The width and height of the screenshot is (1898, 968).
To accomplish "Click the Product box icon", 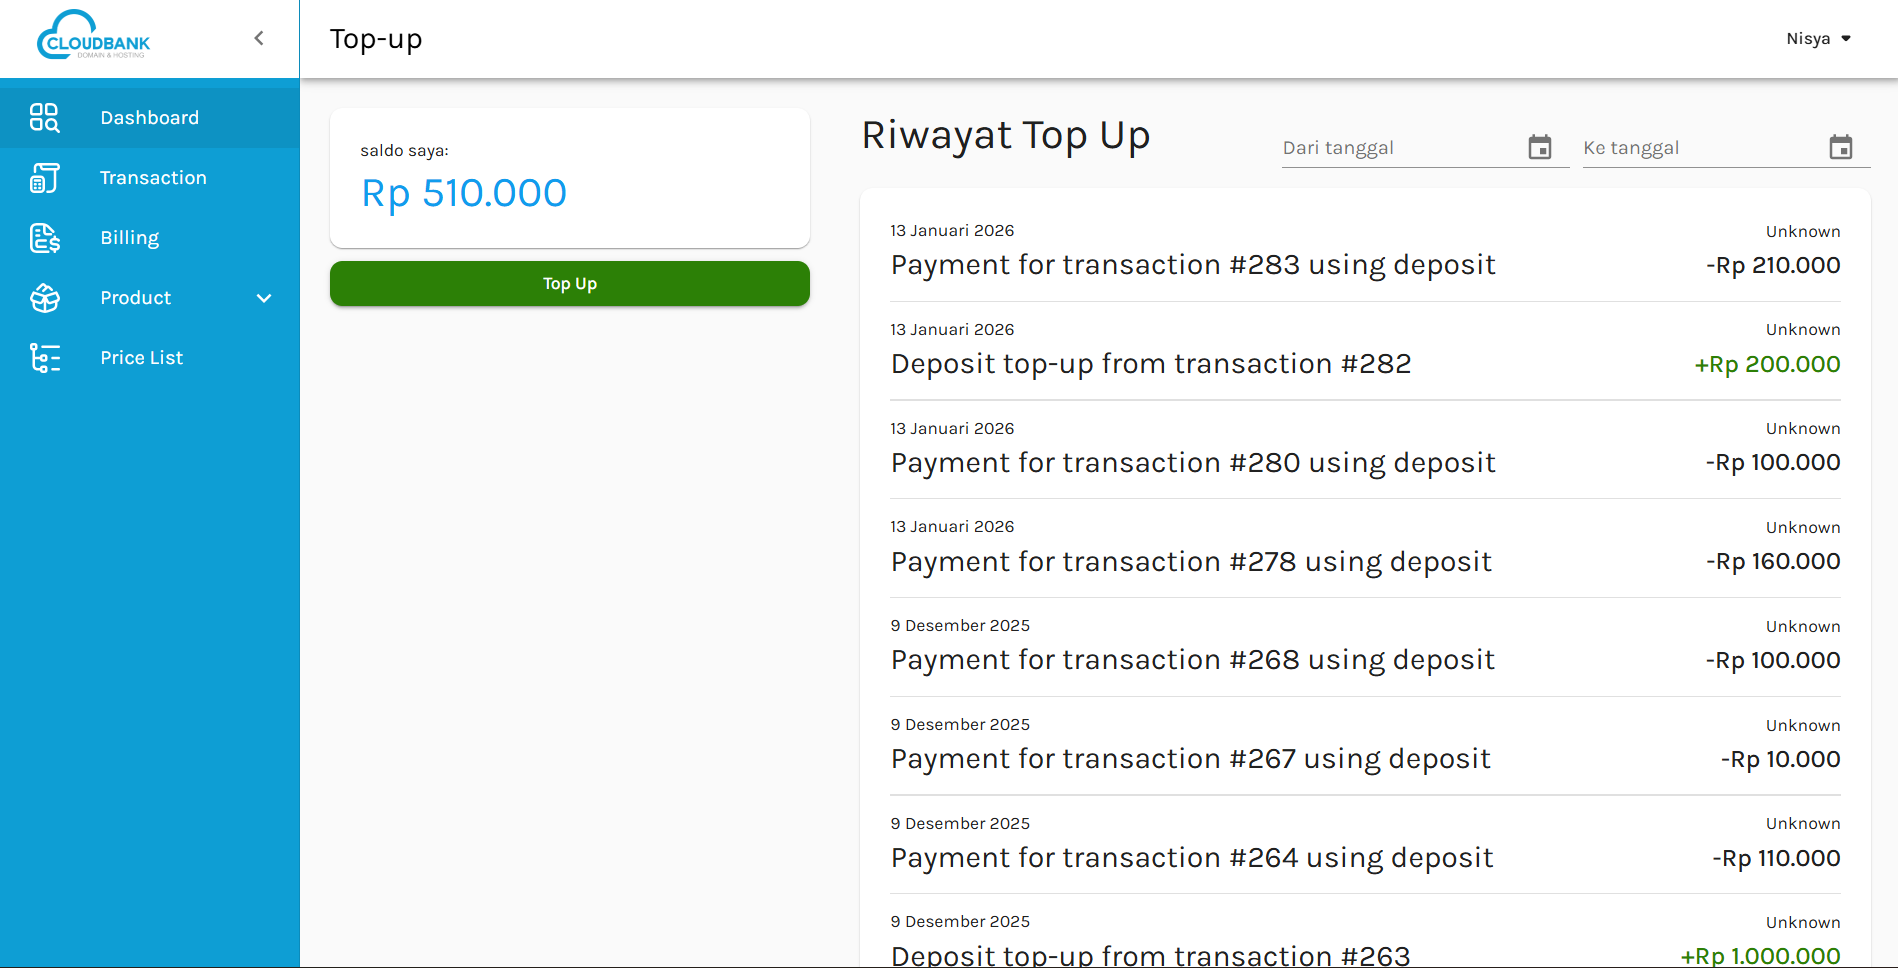I will click(44, 298).
